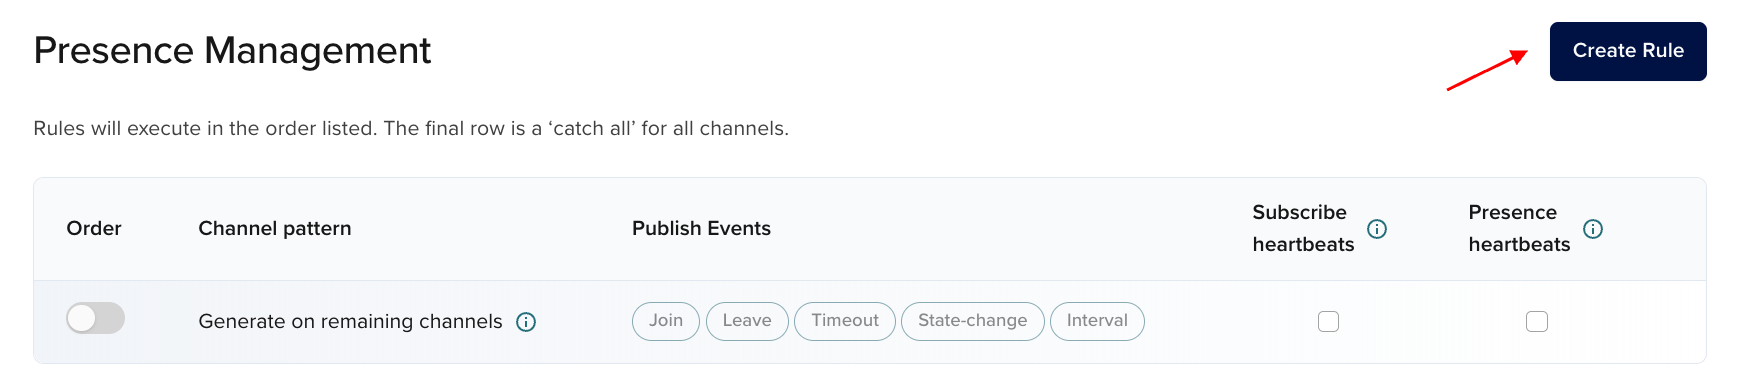
Task: Select the Leave event chip
Action: click(x=747, y=321)
